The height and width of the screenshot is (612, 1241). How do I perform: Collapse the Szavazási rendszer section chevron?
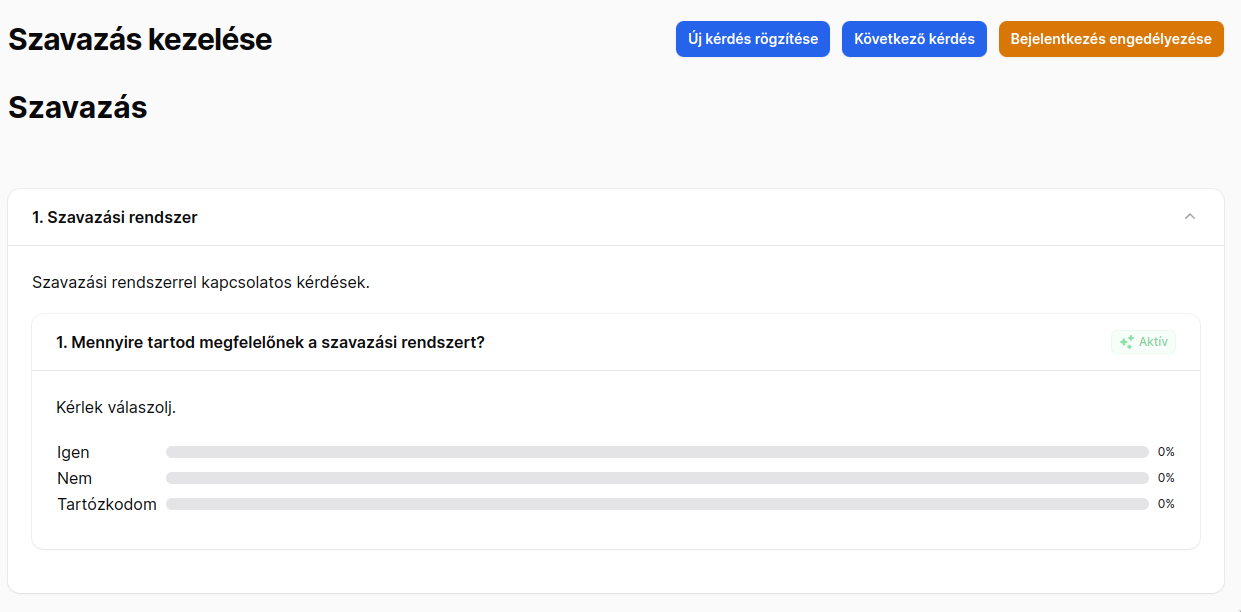point(1190,217)
